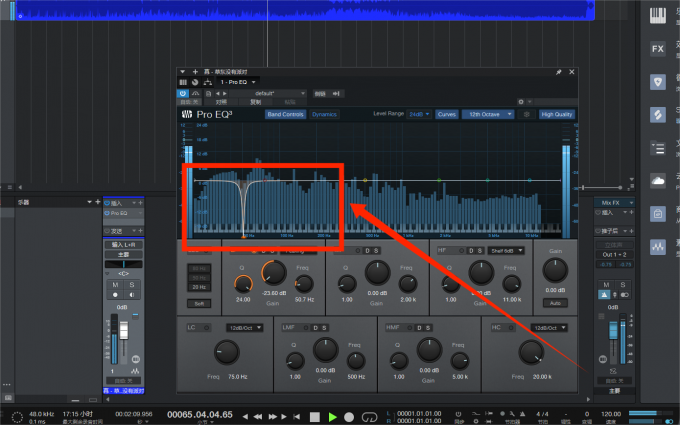Click the metronome icon in transport
The height and width of the screenshot is (425, 680).
(x=522, y=414)
